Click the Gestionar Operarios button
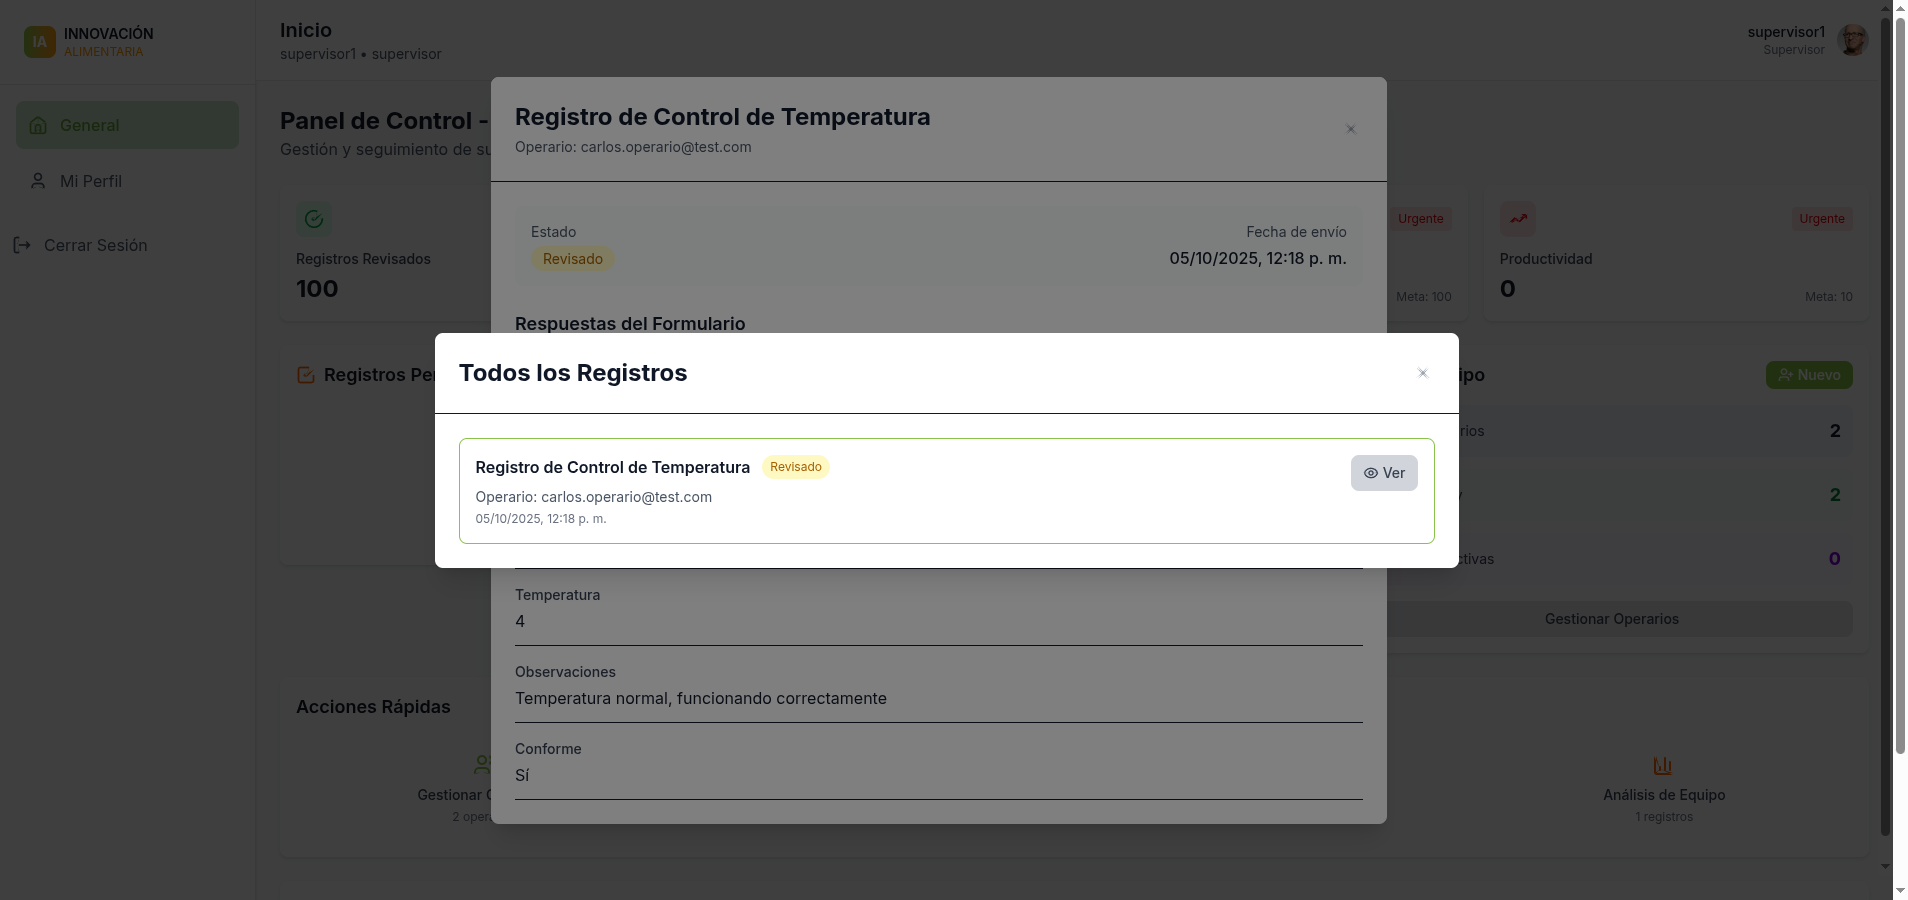1908x900 pixels. click(x=1610, y=618)
